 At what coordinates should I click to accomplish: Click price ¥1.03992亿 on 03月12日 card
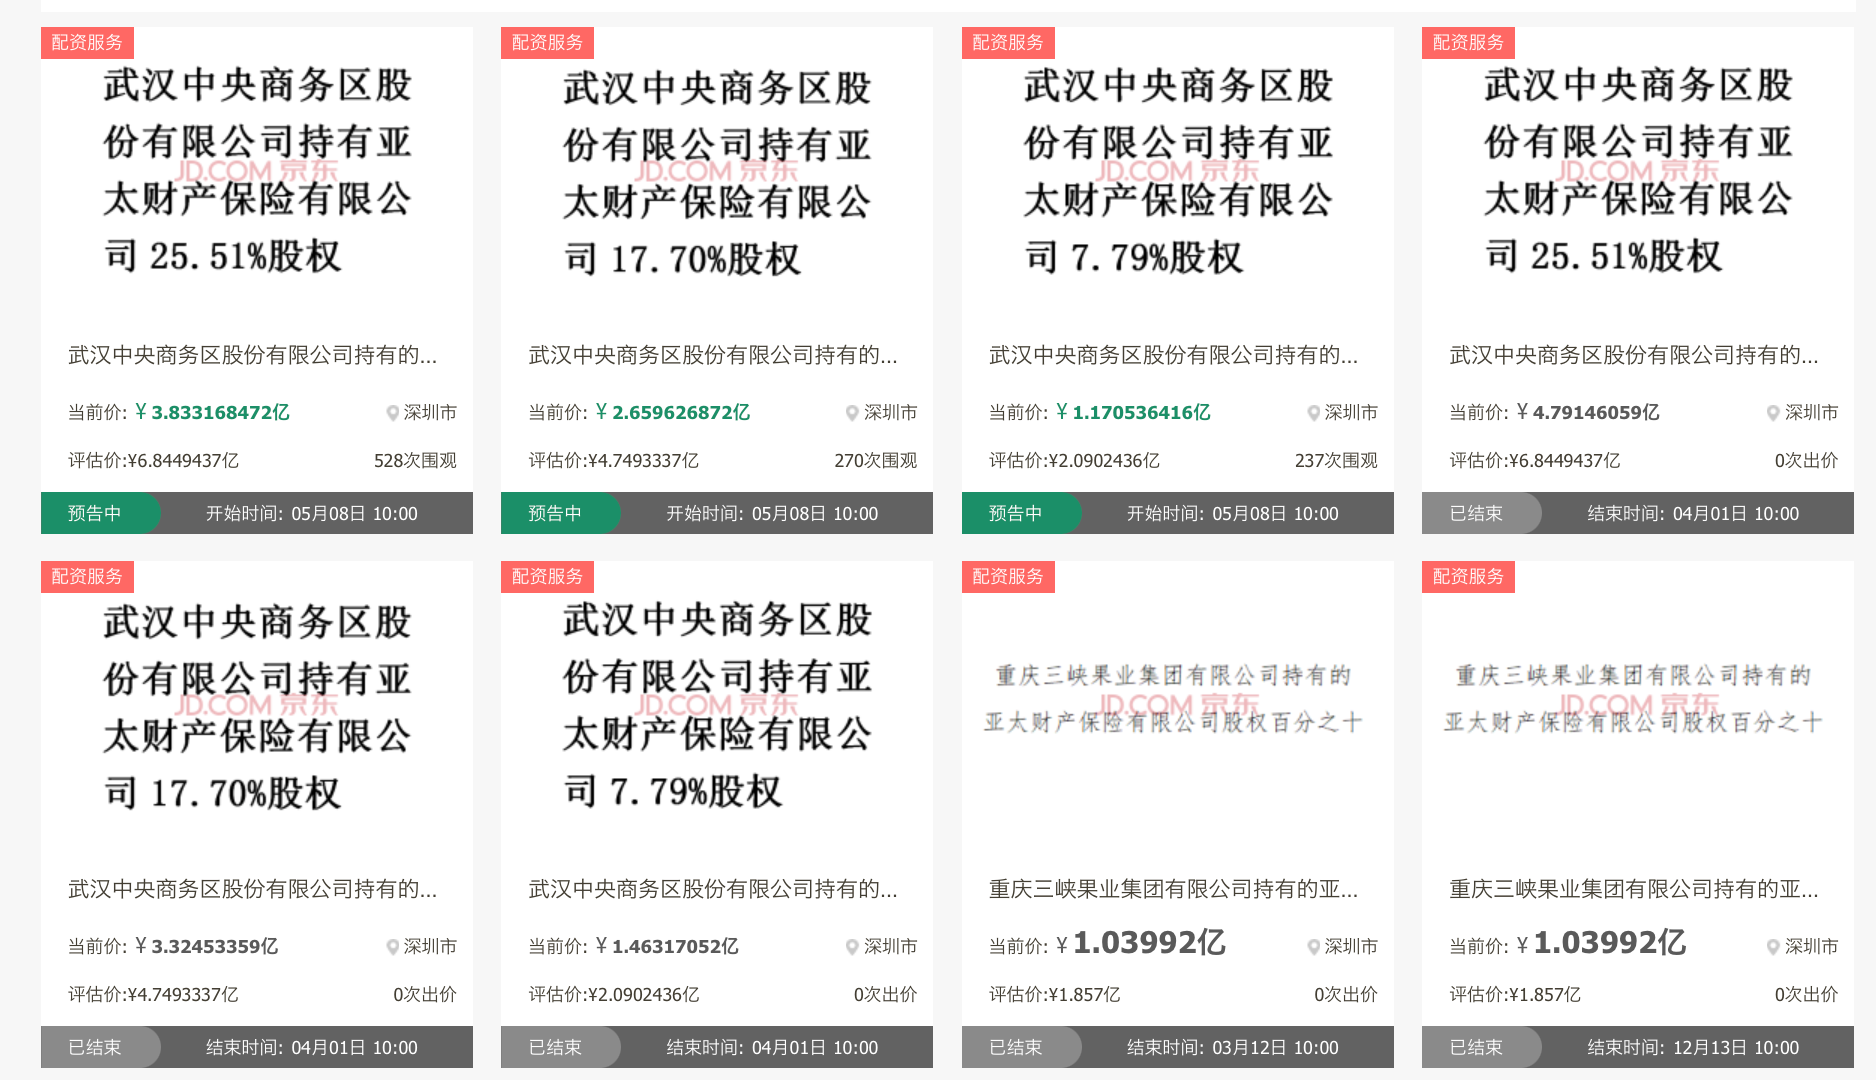[x=1140, y=943]
